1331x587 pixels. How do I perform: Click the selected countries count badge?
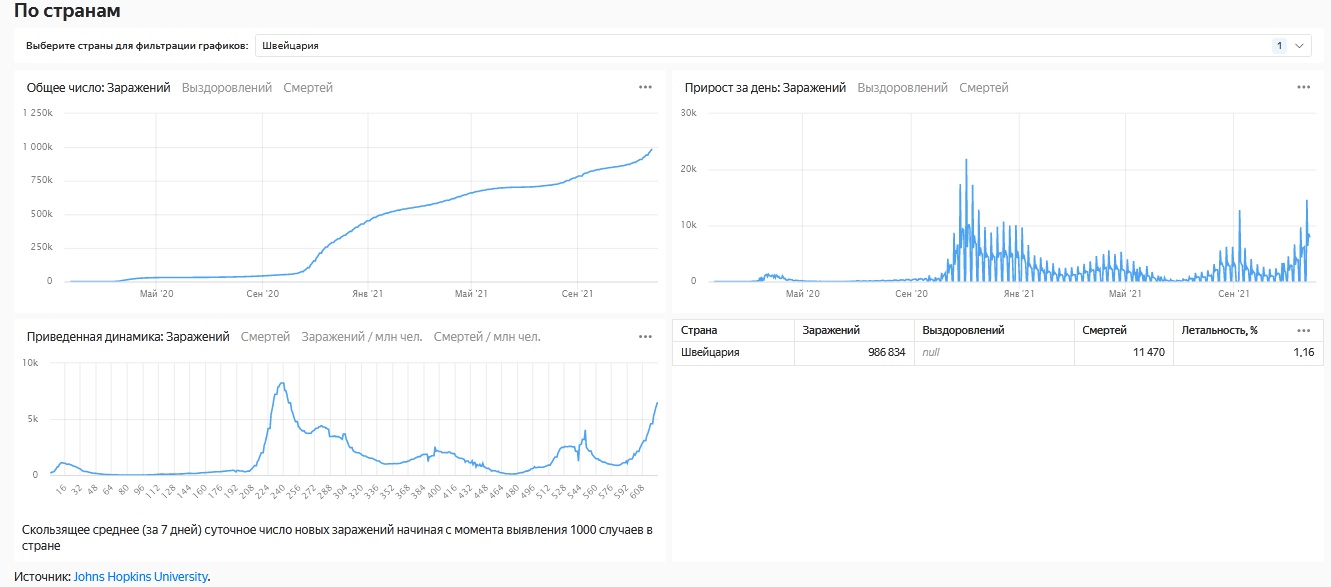(x=1279, y=46)
